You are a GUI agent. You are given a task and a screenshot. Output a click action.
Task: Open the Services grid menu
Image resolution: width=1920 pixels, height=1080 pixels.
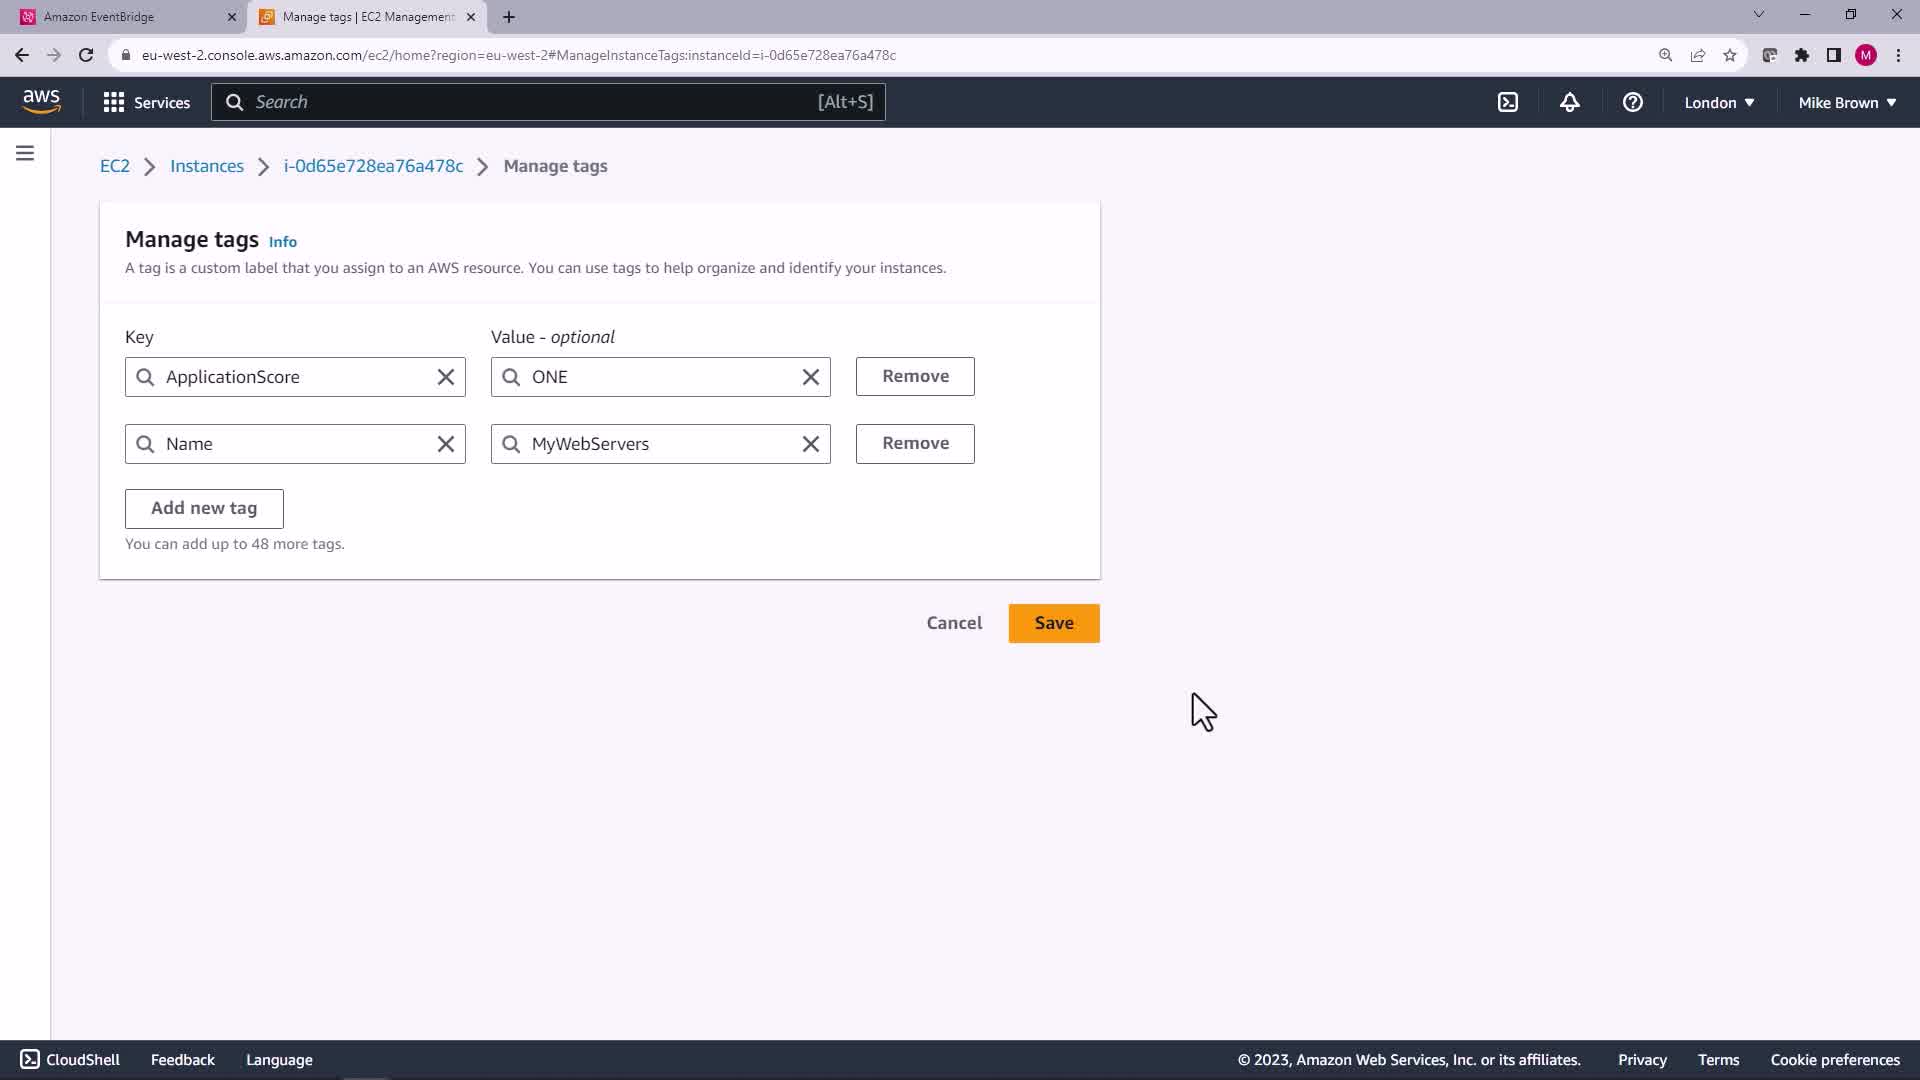point(146,102)
